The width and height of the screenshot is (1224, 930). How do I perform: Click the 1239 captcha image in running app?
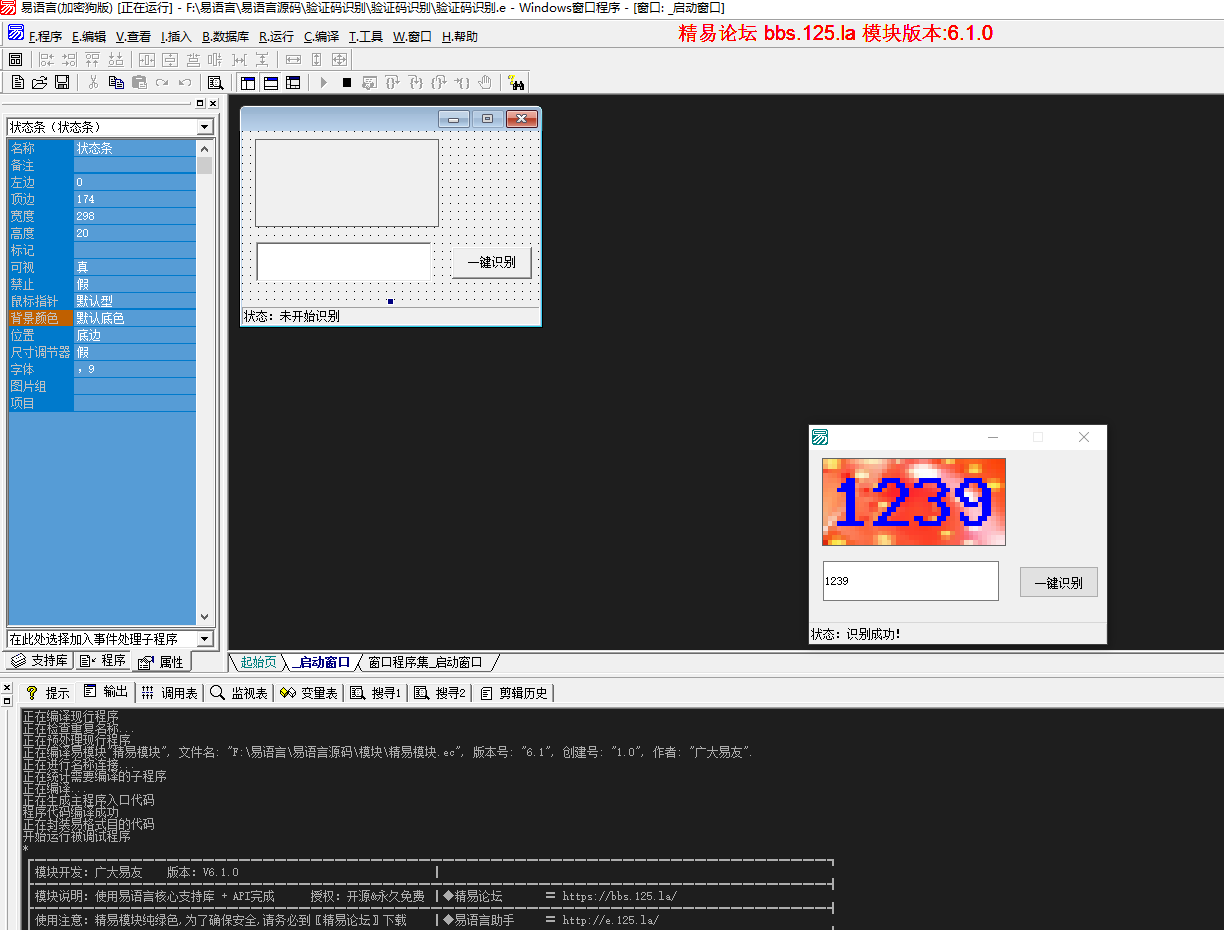(x=914, y=502)
